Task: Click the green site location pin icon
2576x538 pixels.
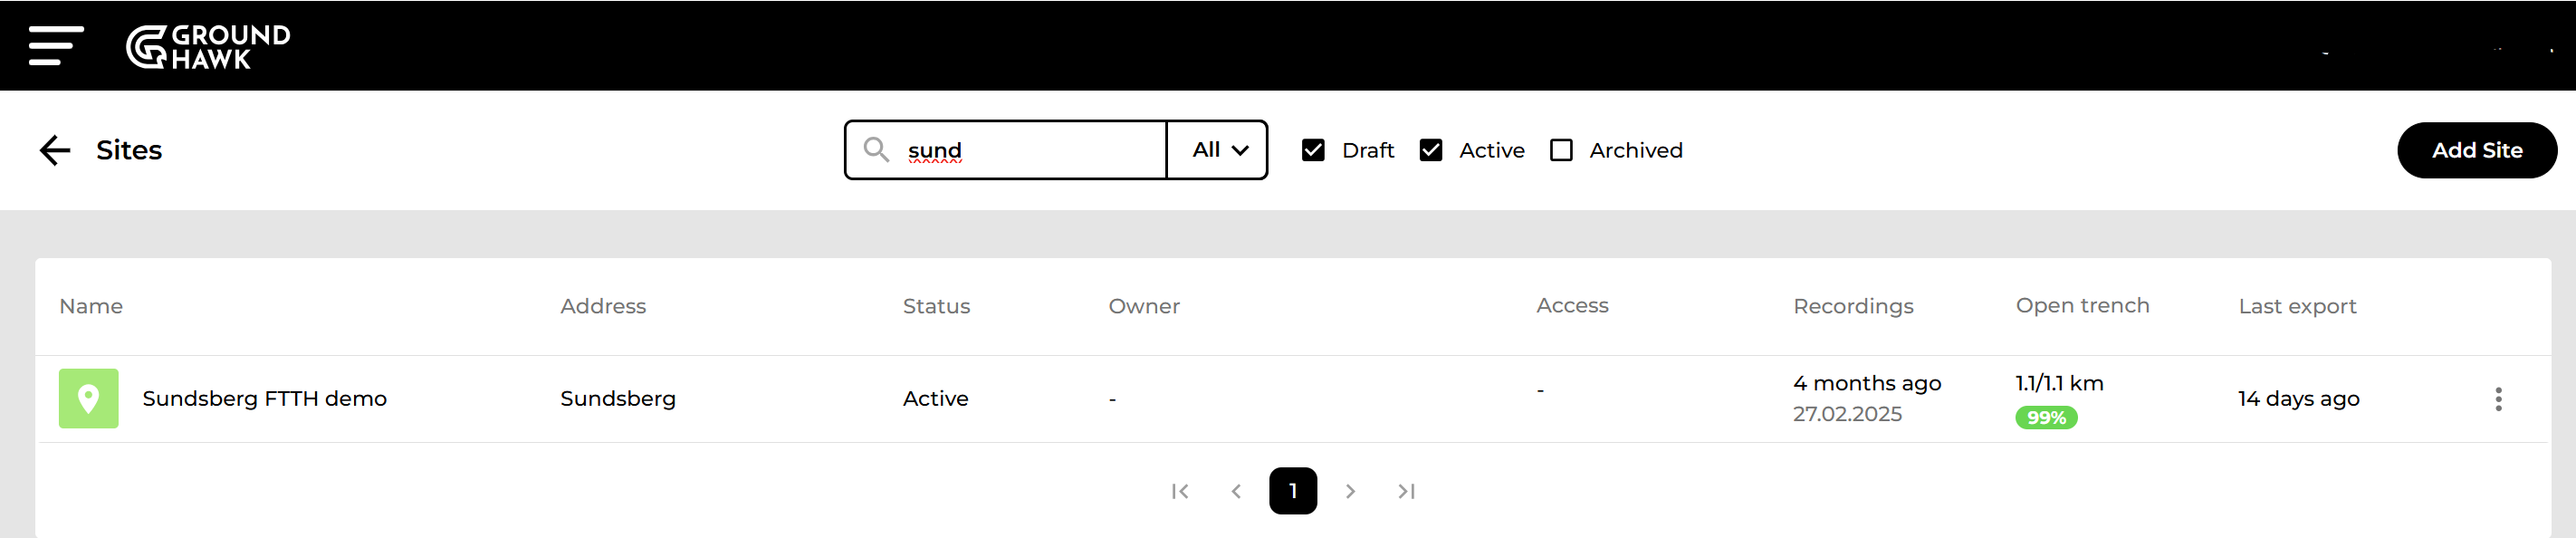Action: point(88,399)
